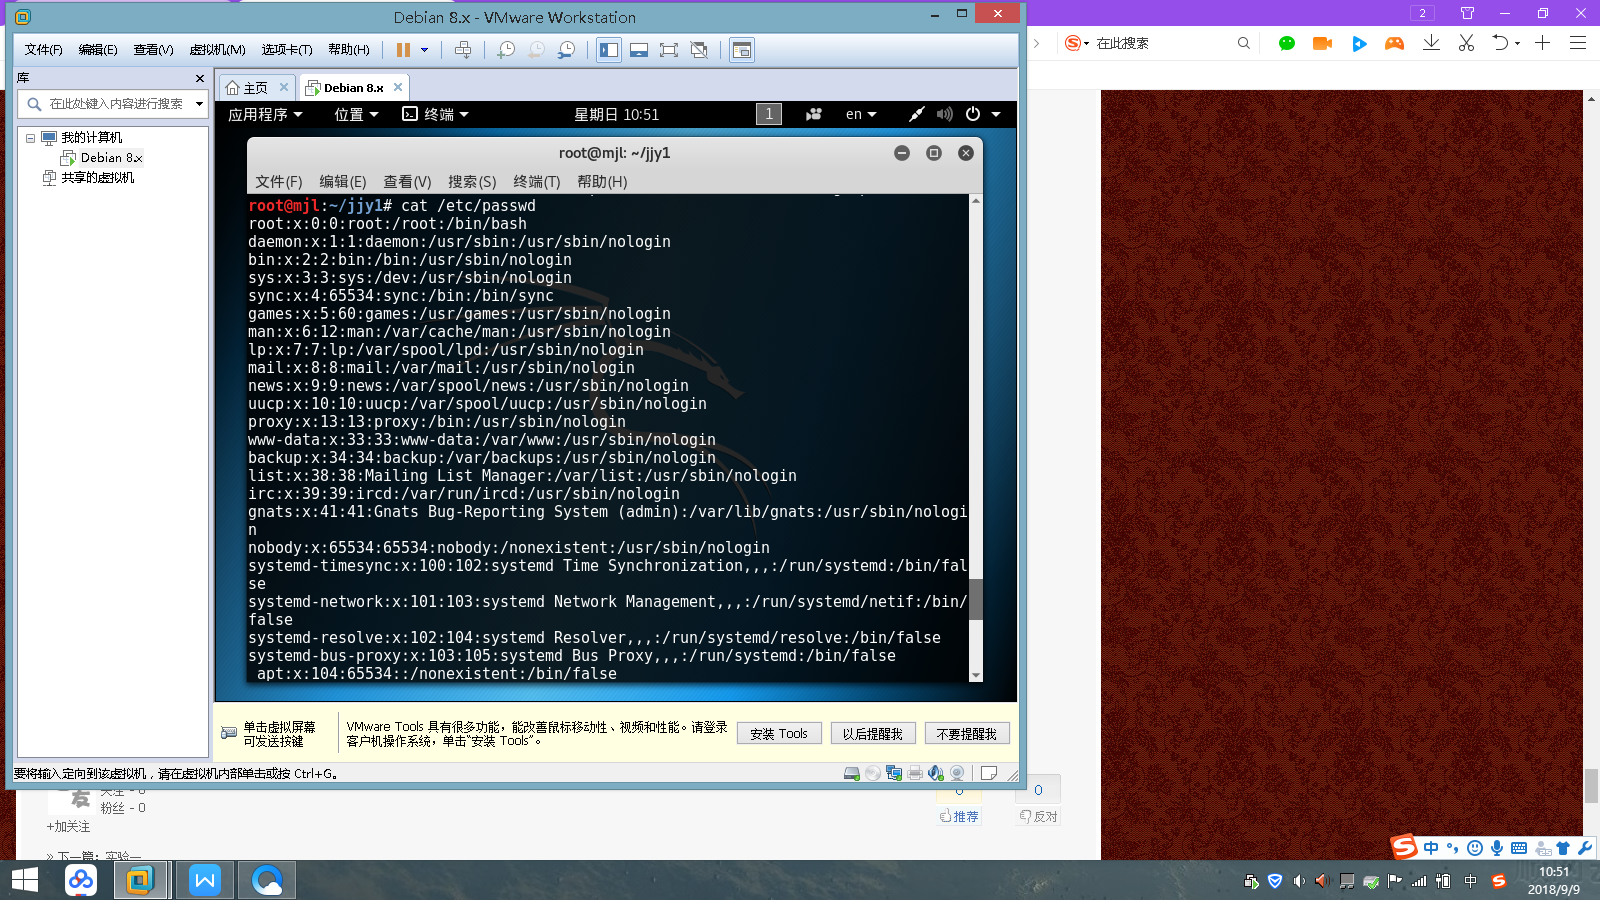This screenshot has height=900, width=1600.
Task: Open the 位置 menu in GNOME top bar
Action: (x=356, y=114)
